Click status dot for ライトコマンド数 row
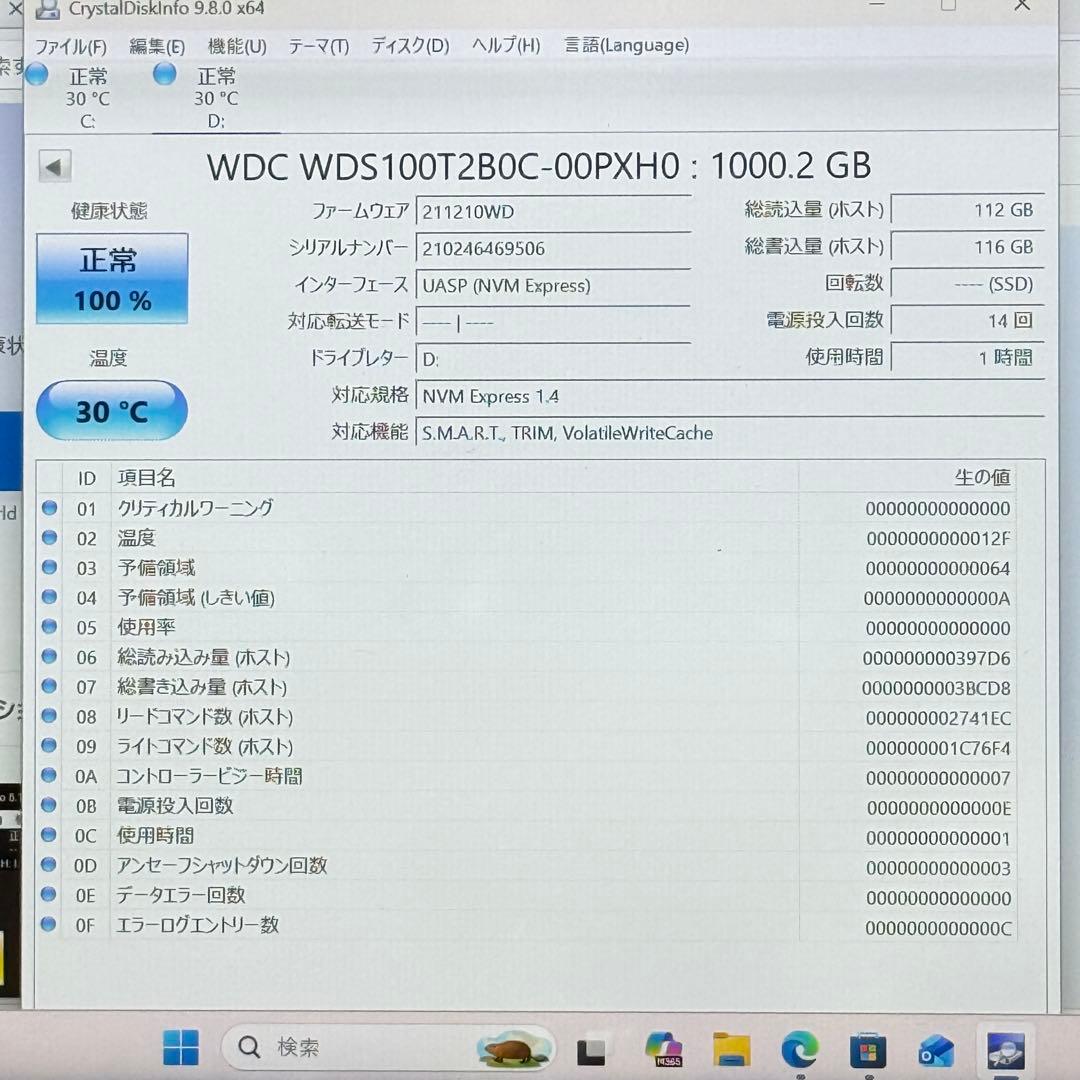The height and width of the screenshot is (1080, 1080). coord(49,745)
